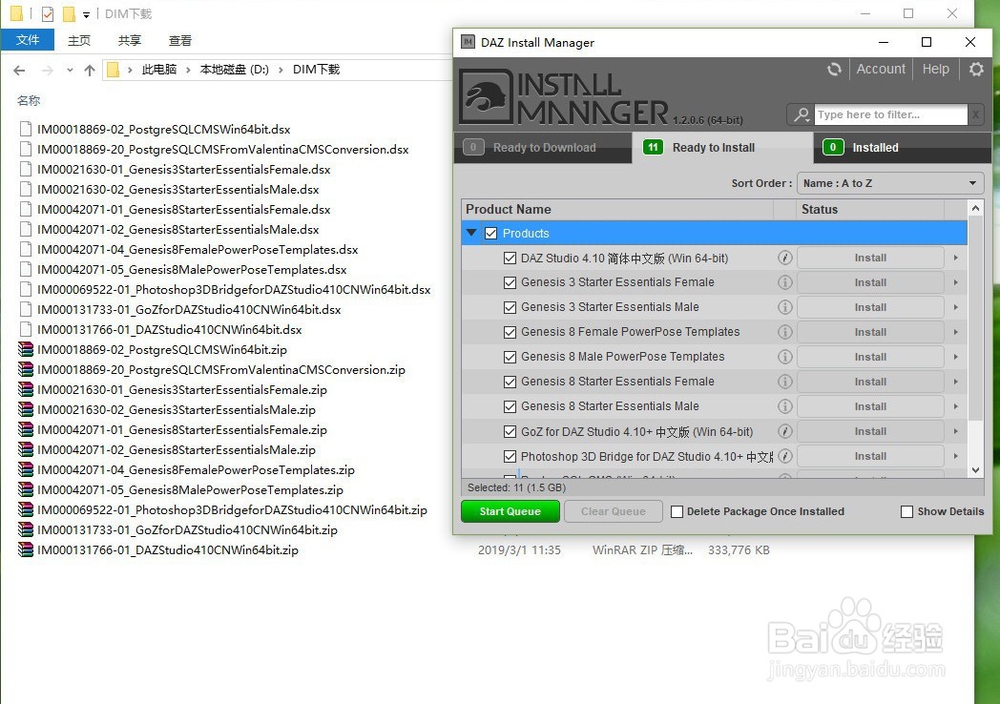The width and height of the screenshot is (1000, 704).
Task: Open the 主页 ribbon tab
Action: [x=79, y=40]
